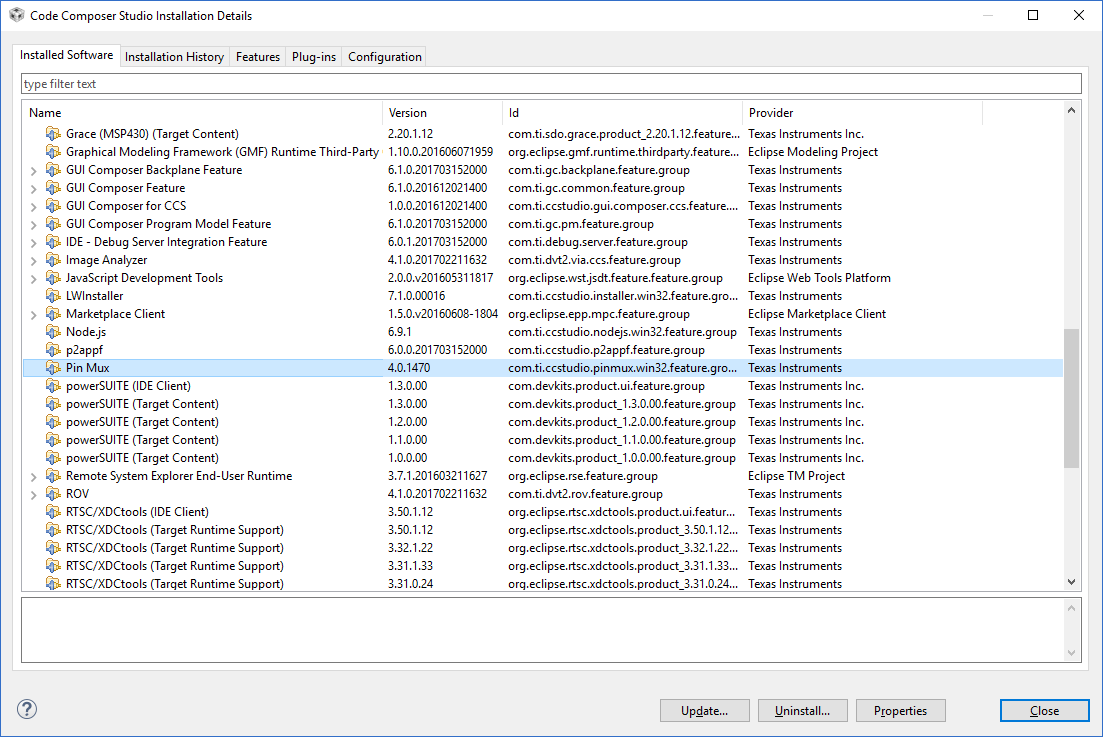
Task: Open Properties for the selected feature
Action: [x=900, y=710]
